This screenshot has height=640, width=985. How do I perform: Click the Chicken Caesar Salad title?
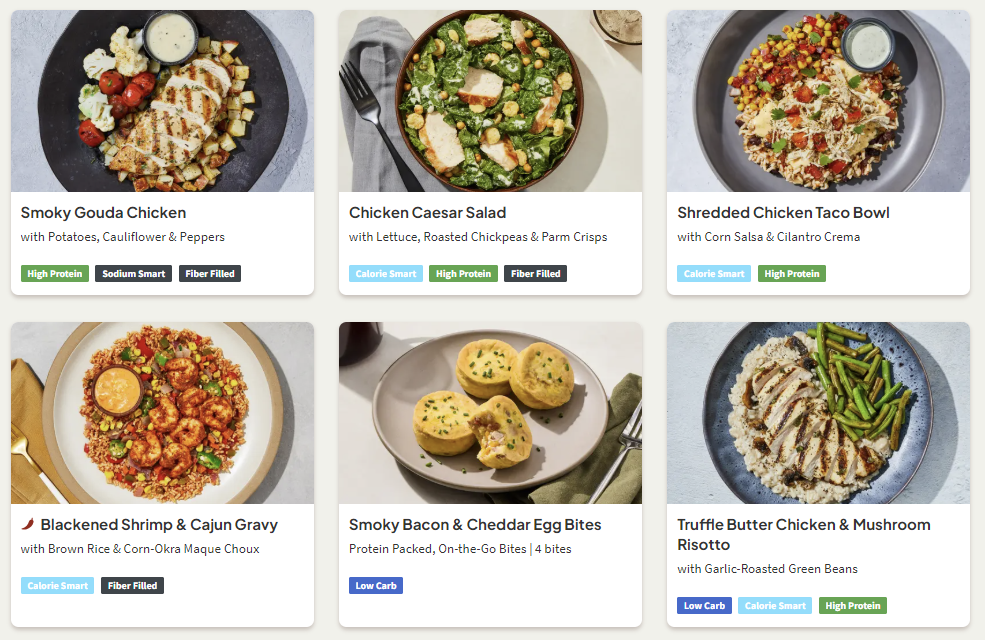tap(427, 212)
